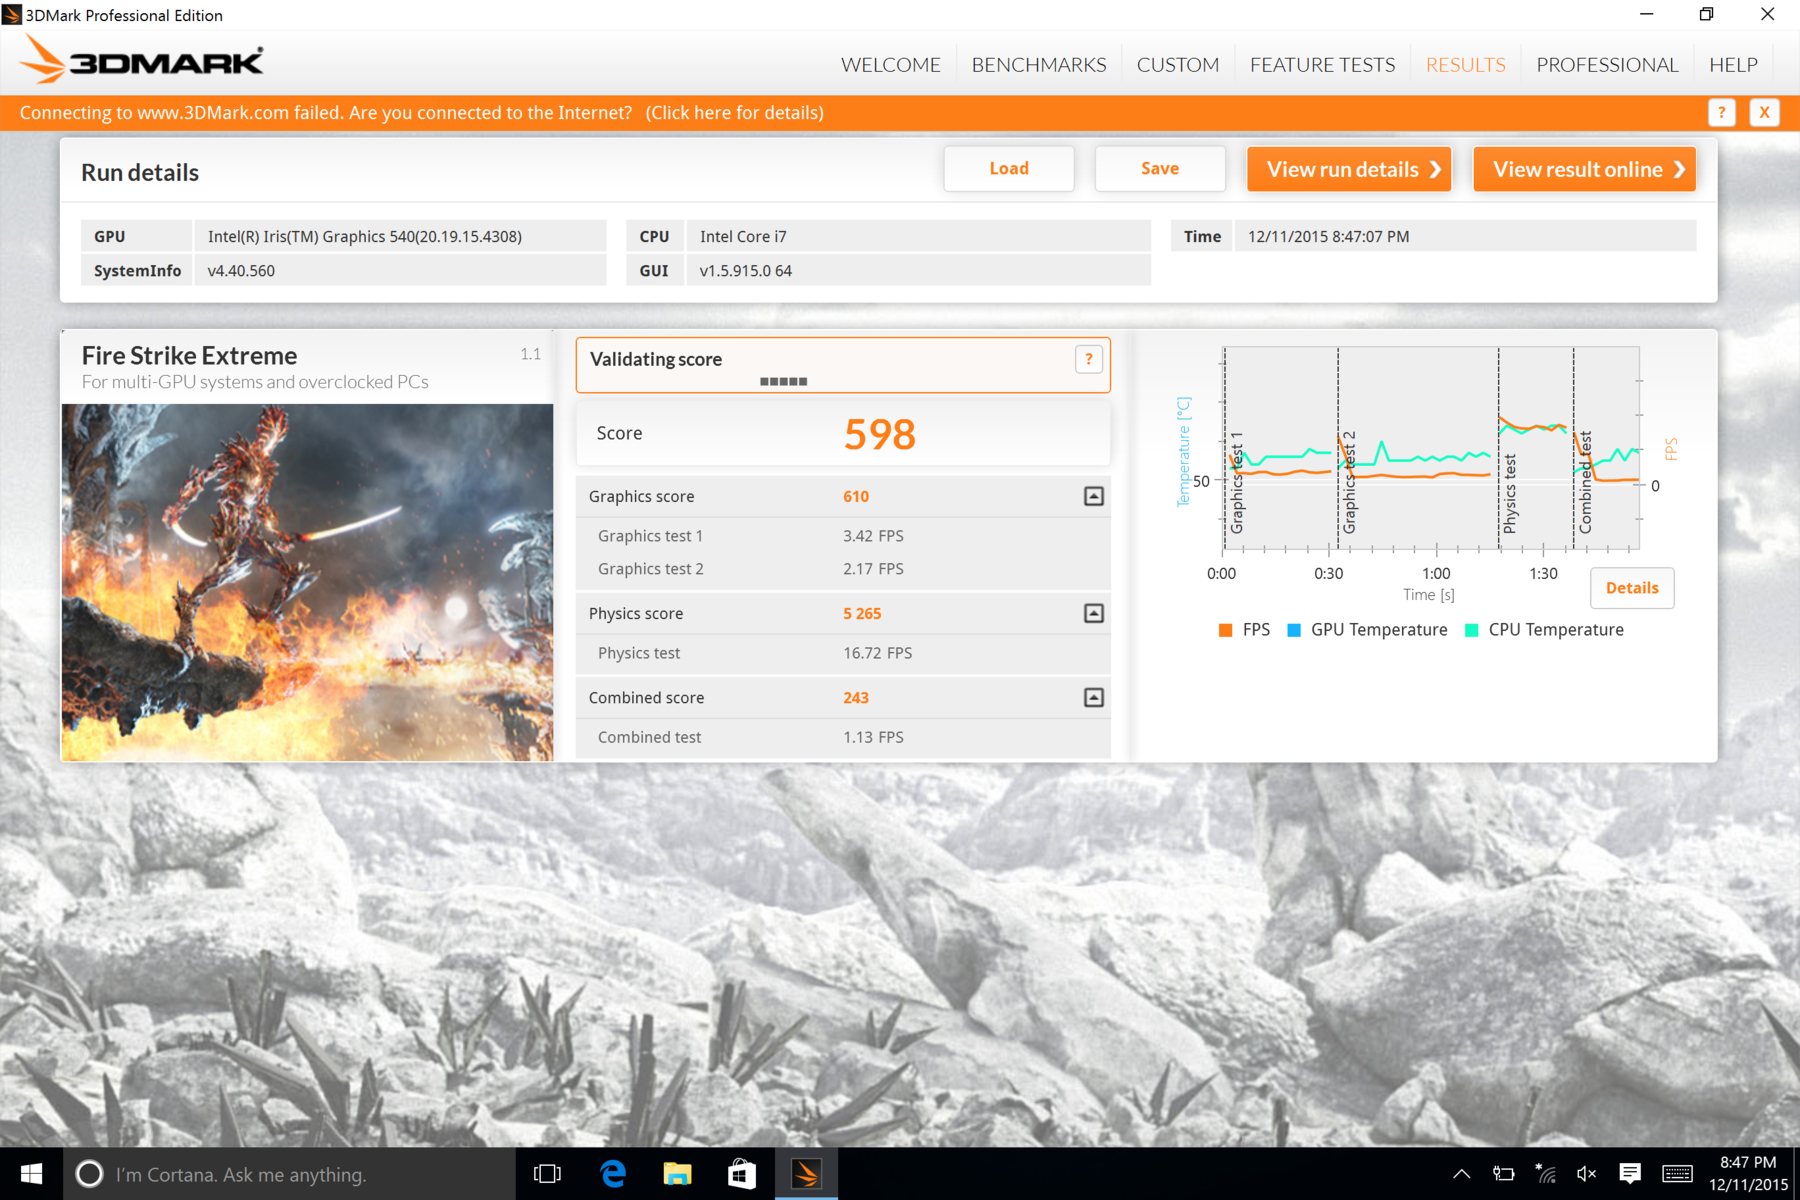
Task: Open the Professional tab
Action: tap(1607, 65)
